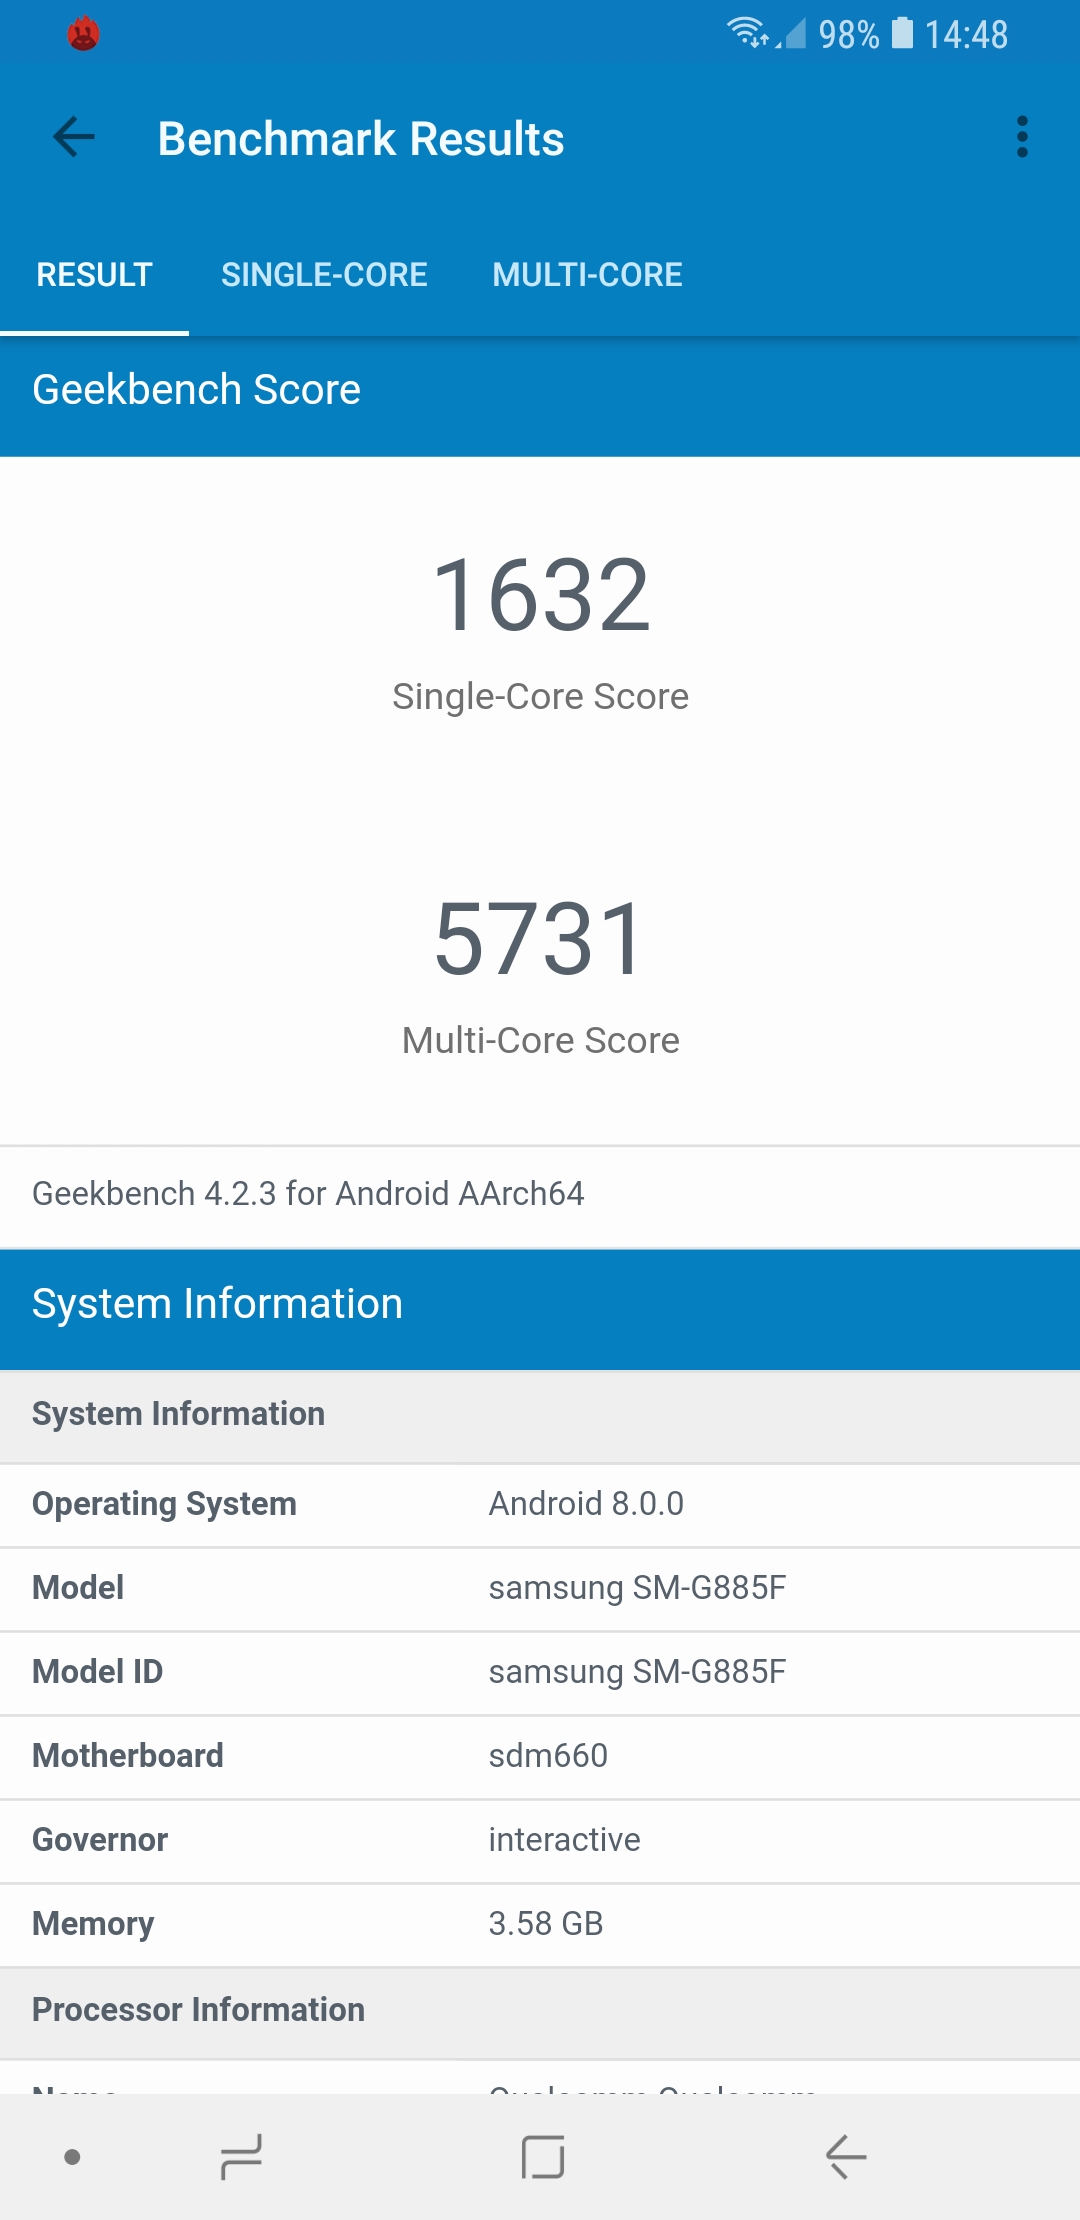Tap the 98% battery percentage
The height and width of the screenshot is (2220, 1080).
849,35
